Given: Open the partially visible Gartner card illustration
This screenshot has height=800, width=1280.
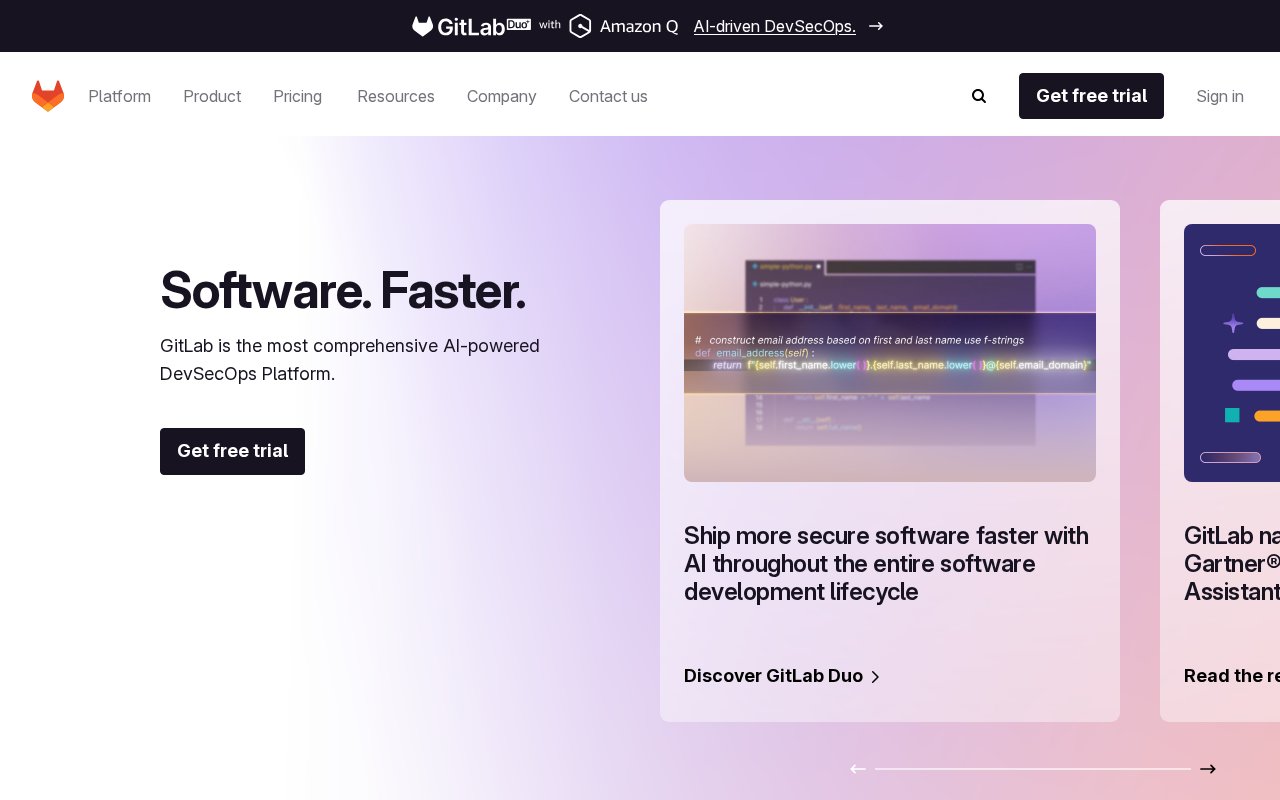Looking at the screenshot, I should click(x=1232, y=353).
